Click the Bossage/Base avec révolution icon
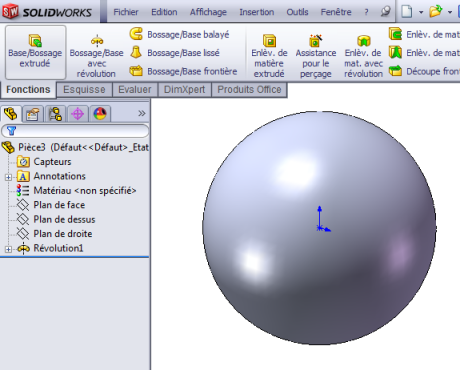 click(x=97, y=41)
